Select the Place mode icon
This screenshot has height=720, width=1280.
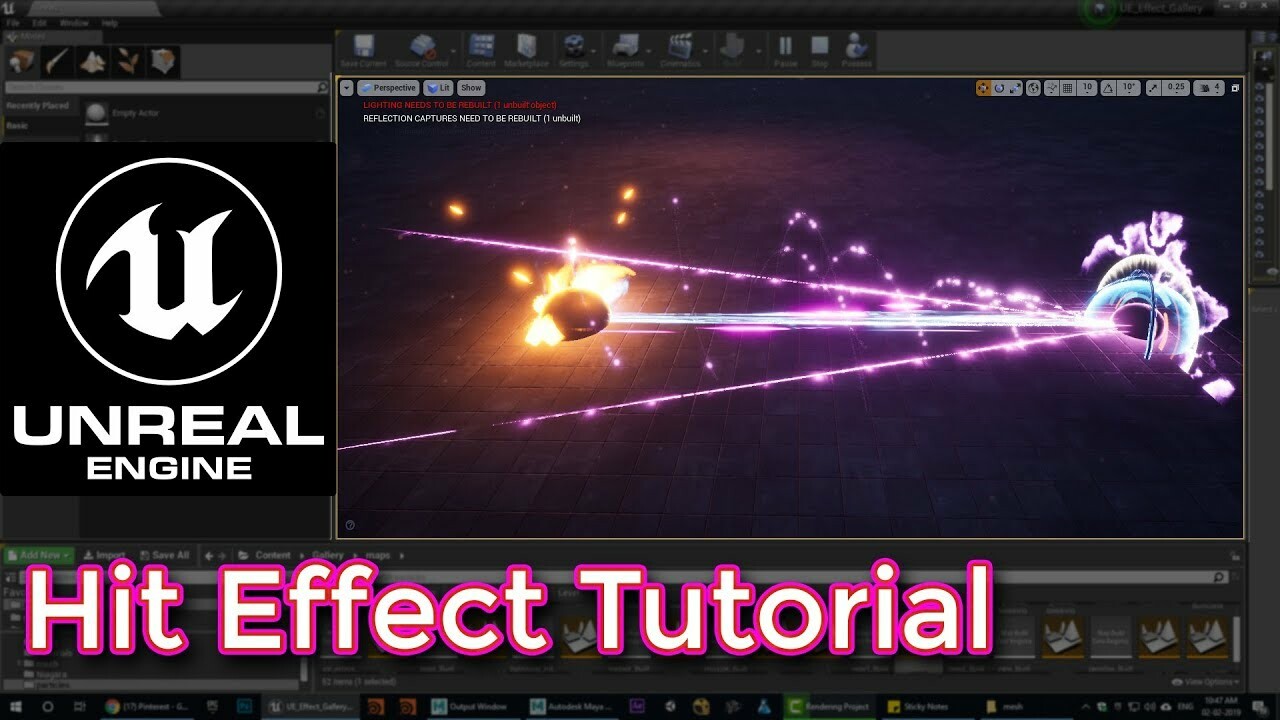(x=21, y=61)
